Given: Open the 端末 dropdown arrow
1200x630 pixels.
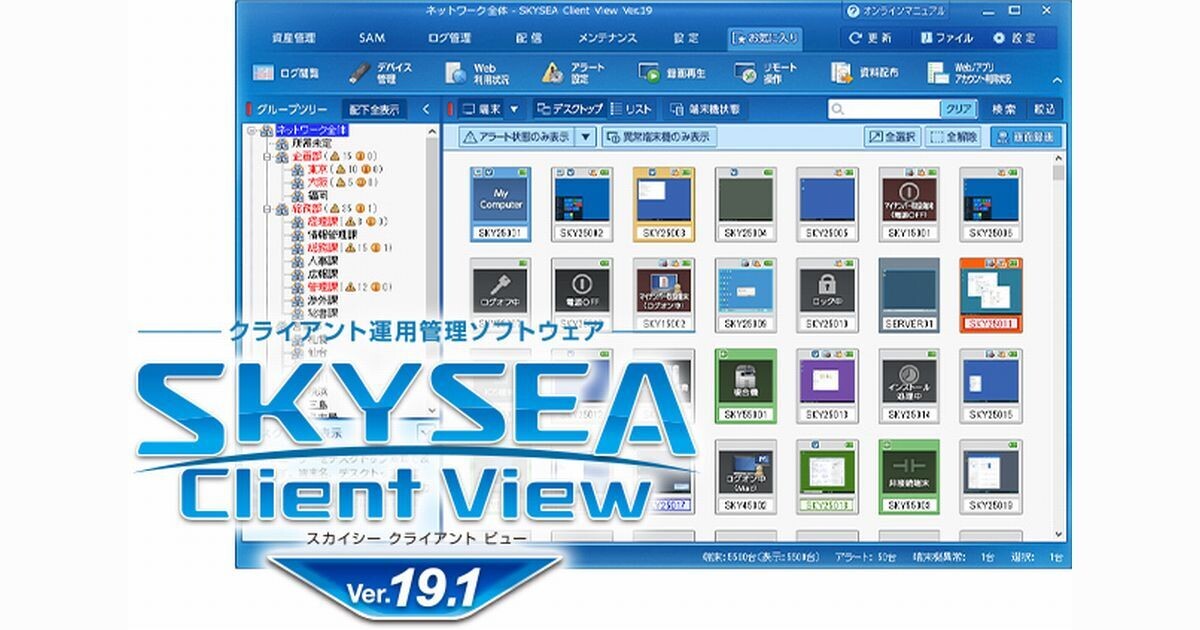Looking at the screenshot, I should [514, 109].
